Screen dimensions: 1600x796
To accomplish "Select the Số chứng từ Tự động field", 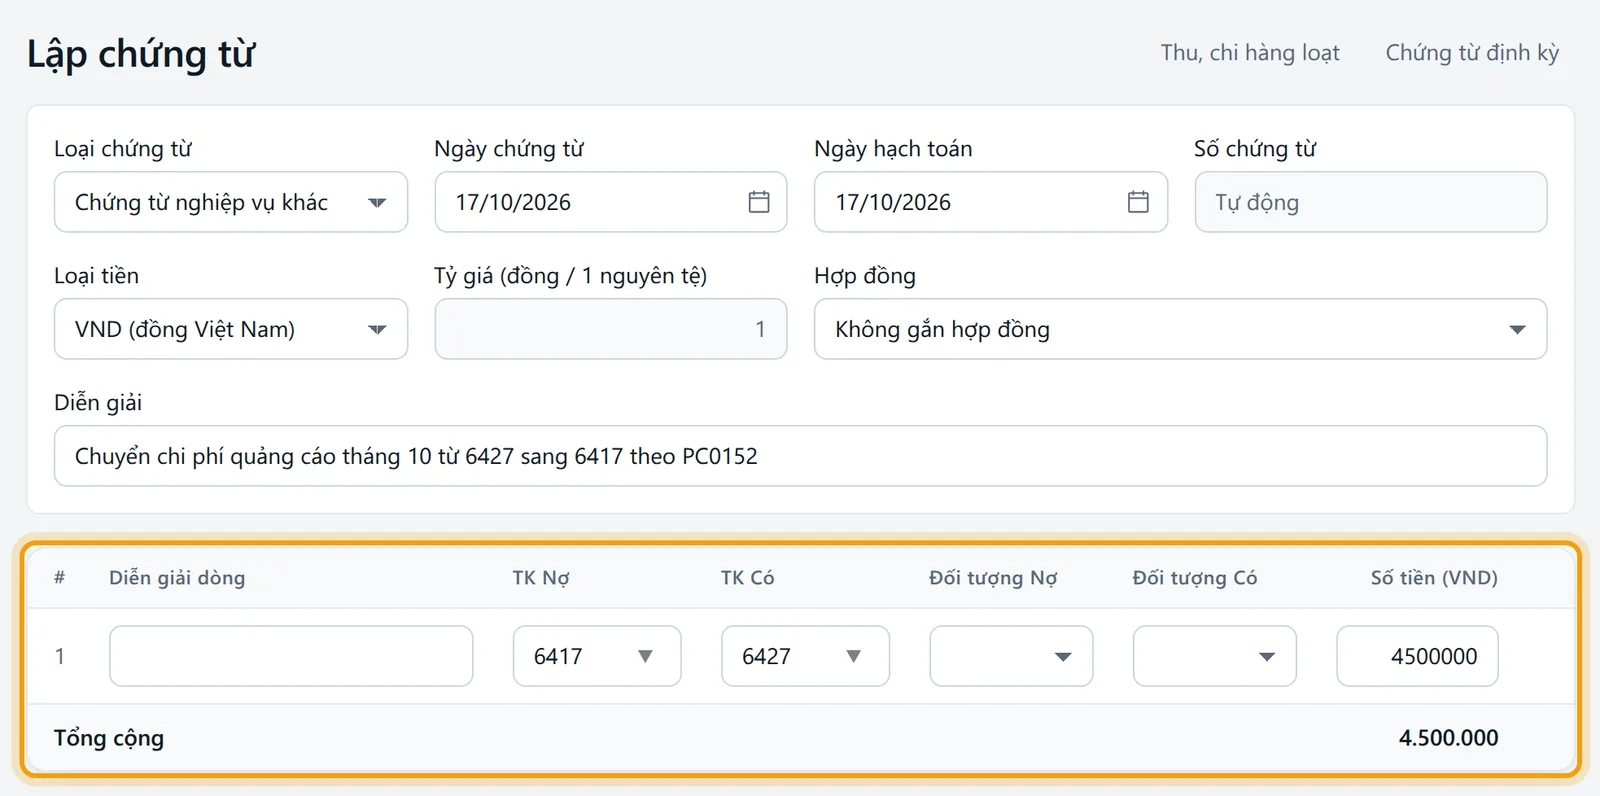I will [1371, 202].
